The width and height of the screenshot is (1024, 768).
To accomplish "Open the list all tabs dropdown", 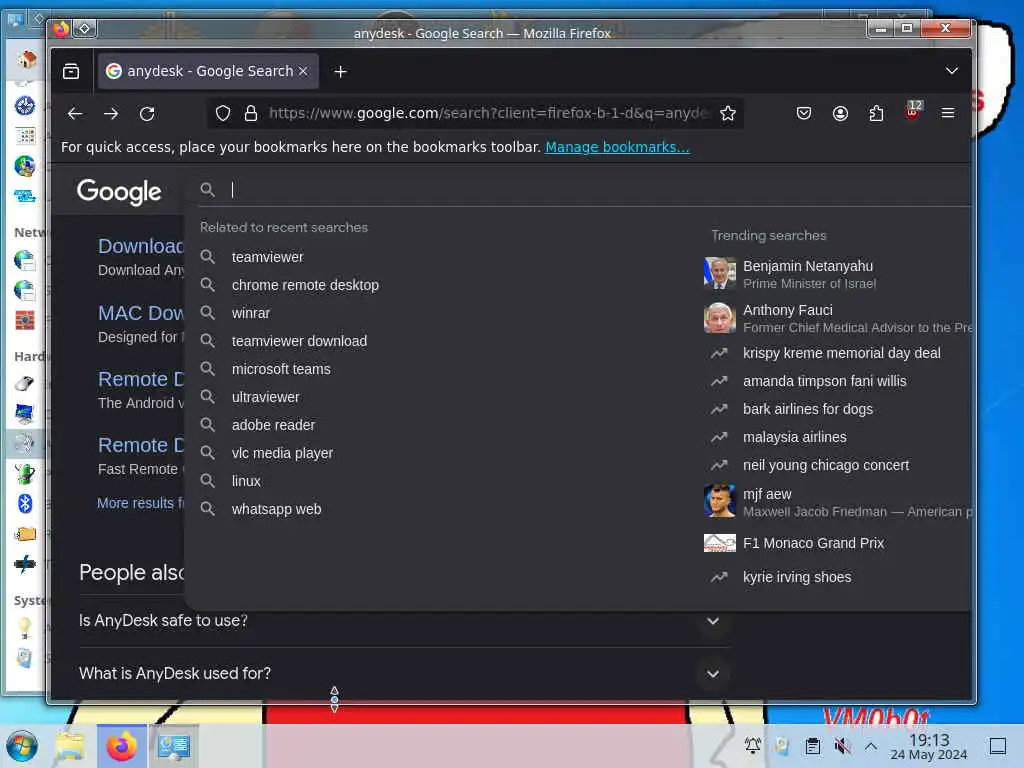I will click(952, 71).
